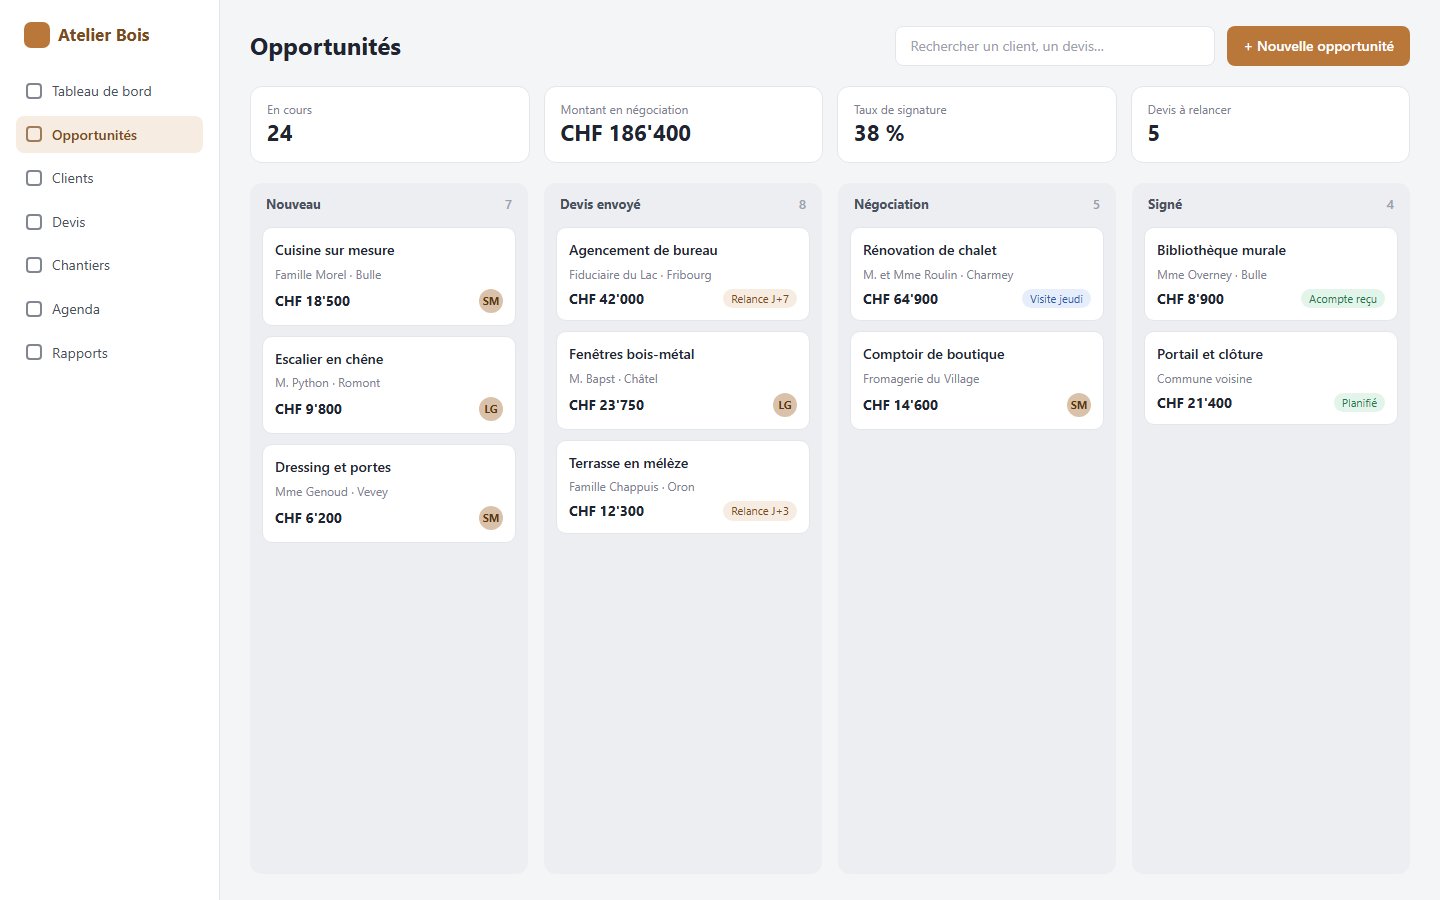Open the Rapports section label

point(80,353)
